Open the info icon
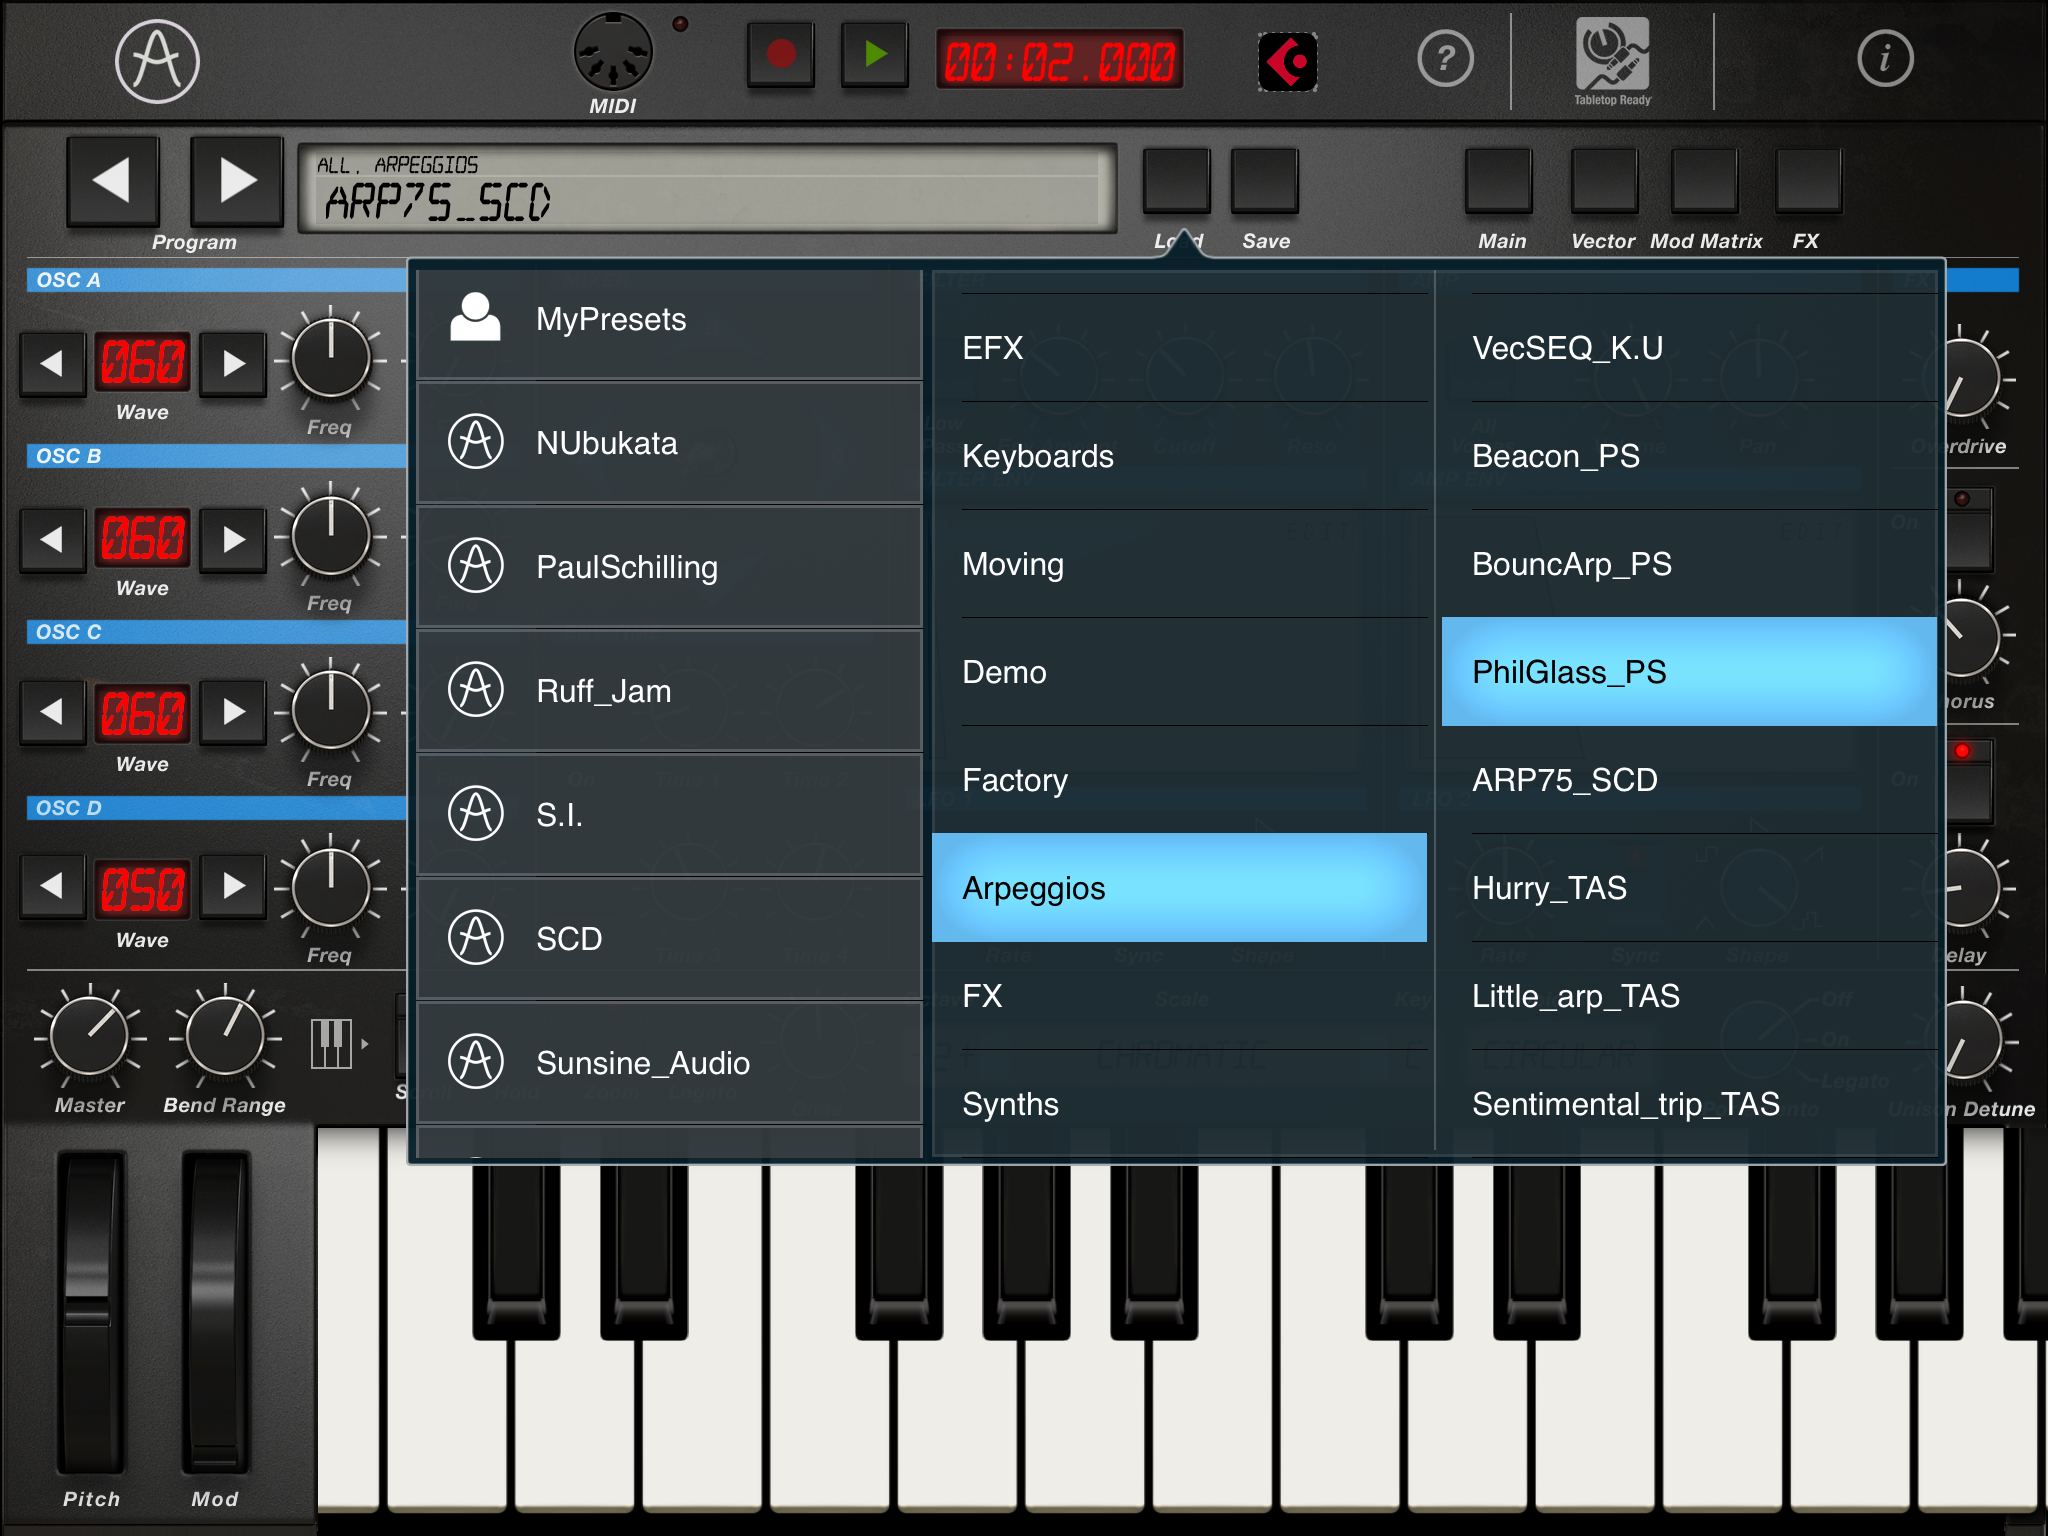 point(1885,58)
